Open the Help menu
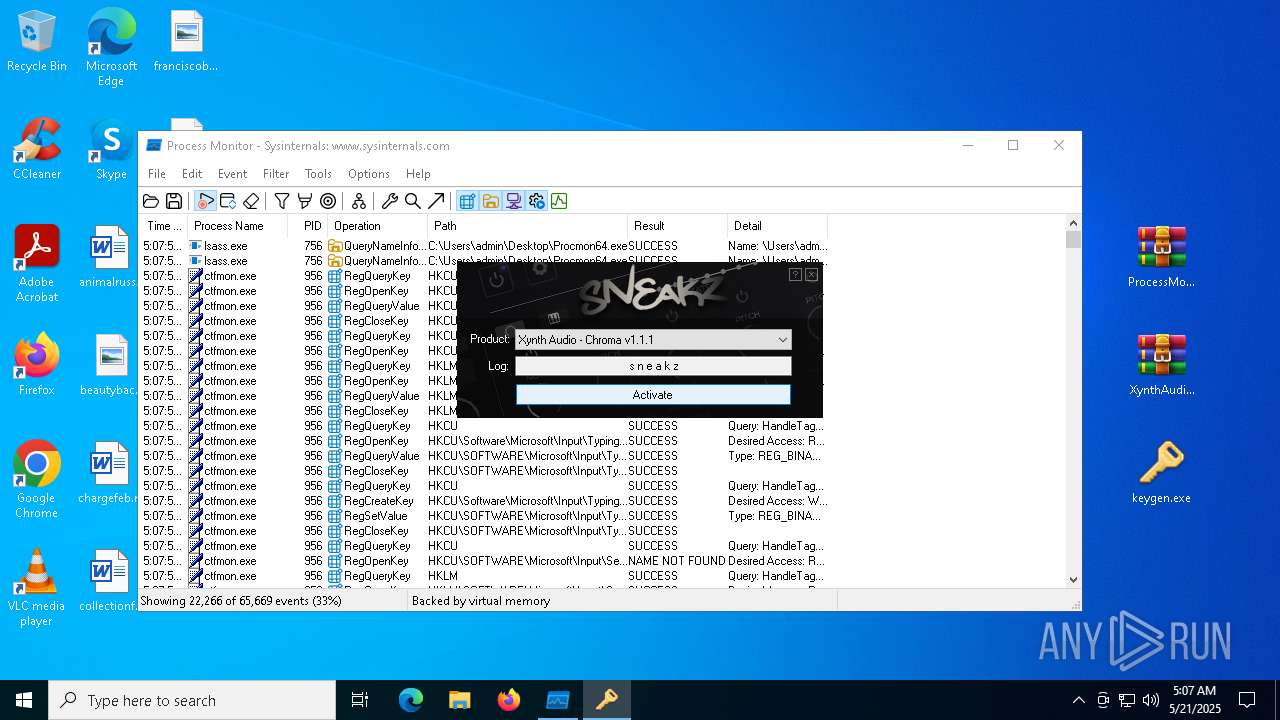 tap(418, 174)
